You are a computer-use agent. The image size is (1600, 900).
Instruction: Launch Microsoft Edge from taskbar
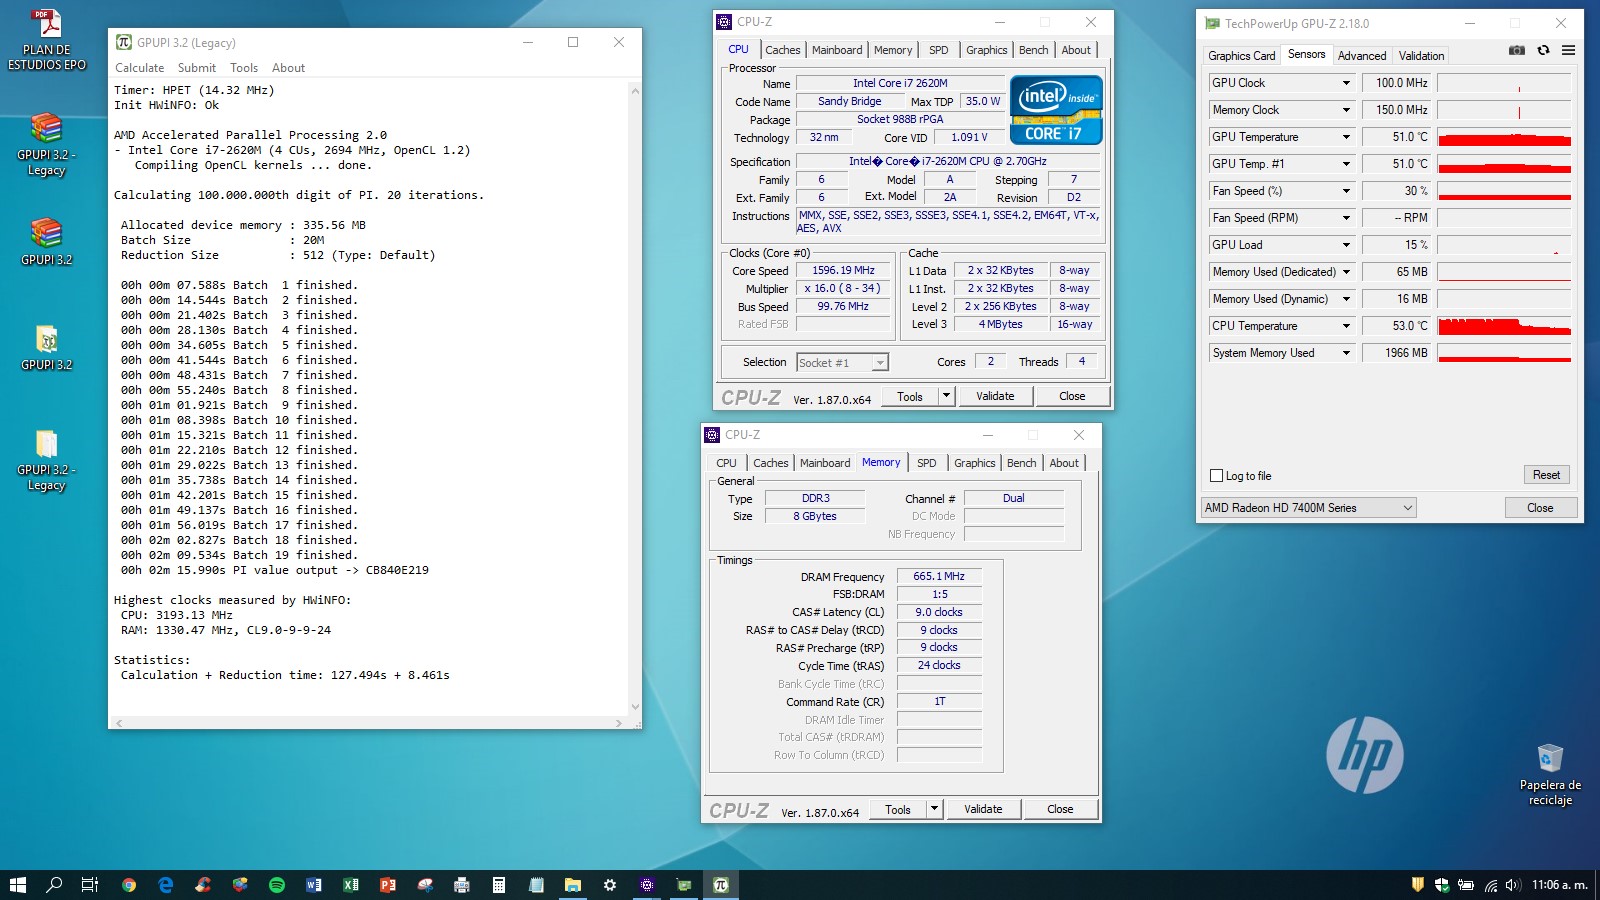[x=166, y=885]
